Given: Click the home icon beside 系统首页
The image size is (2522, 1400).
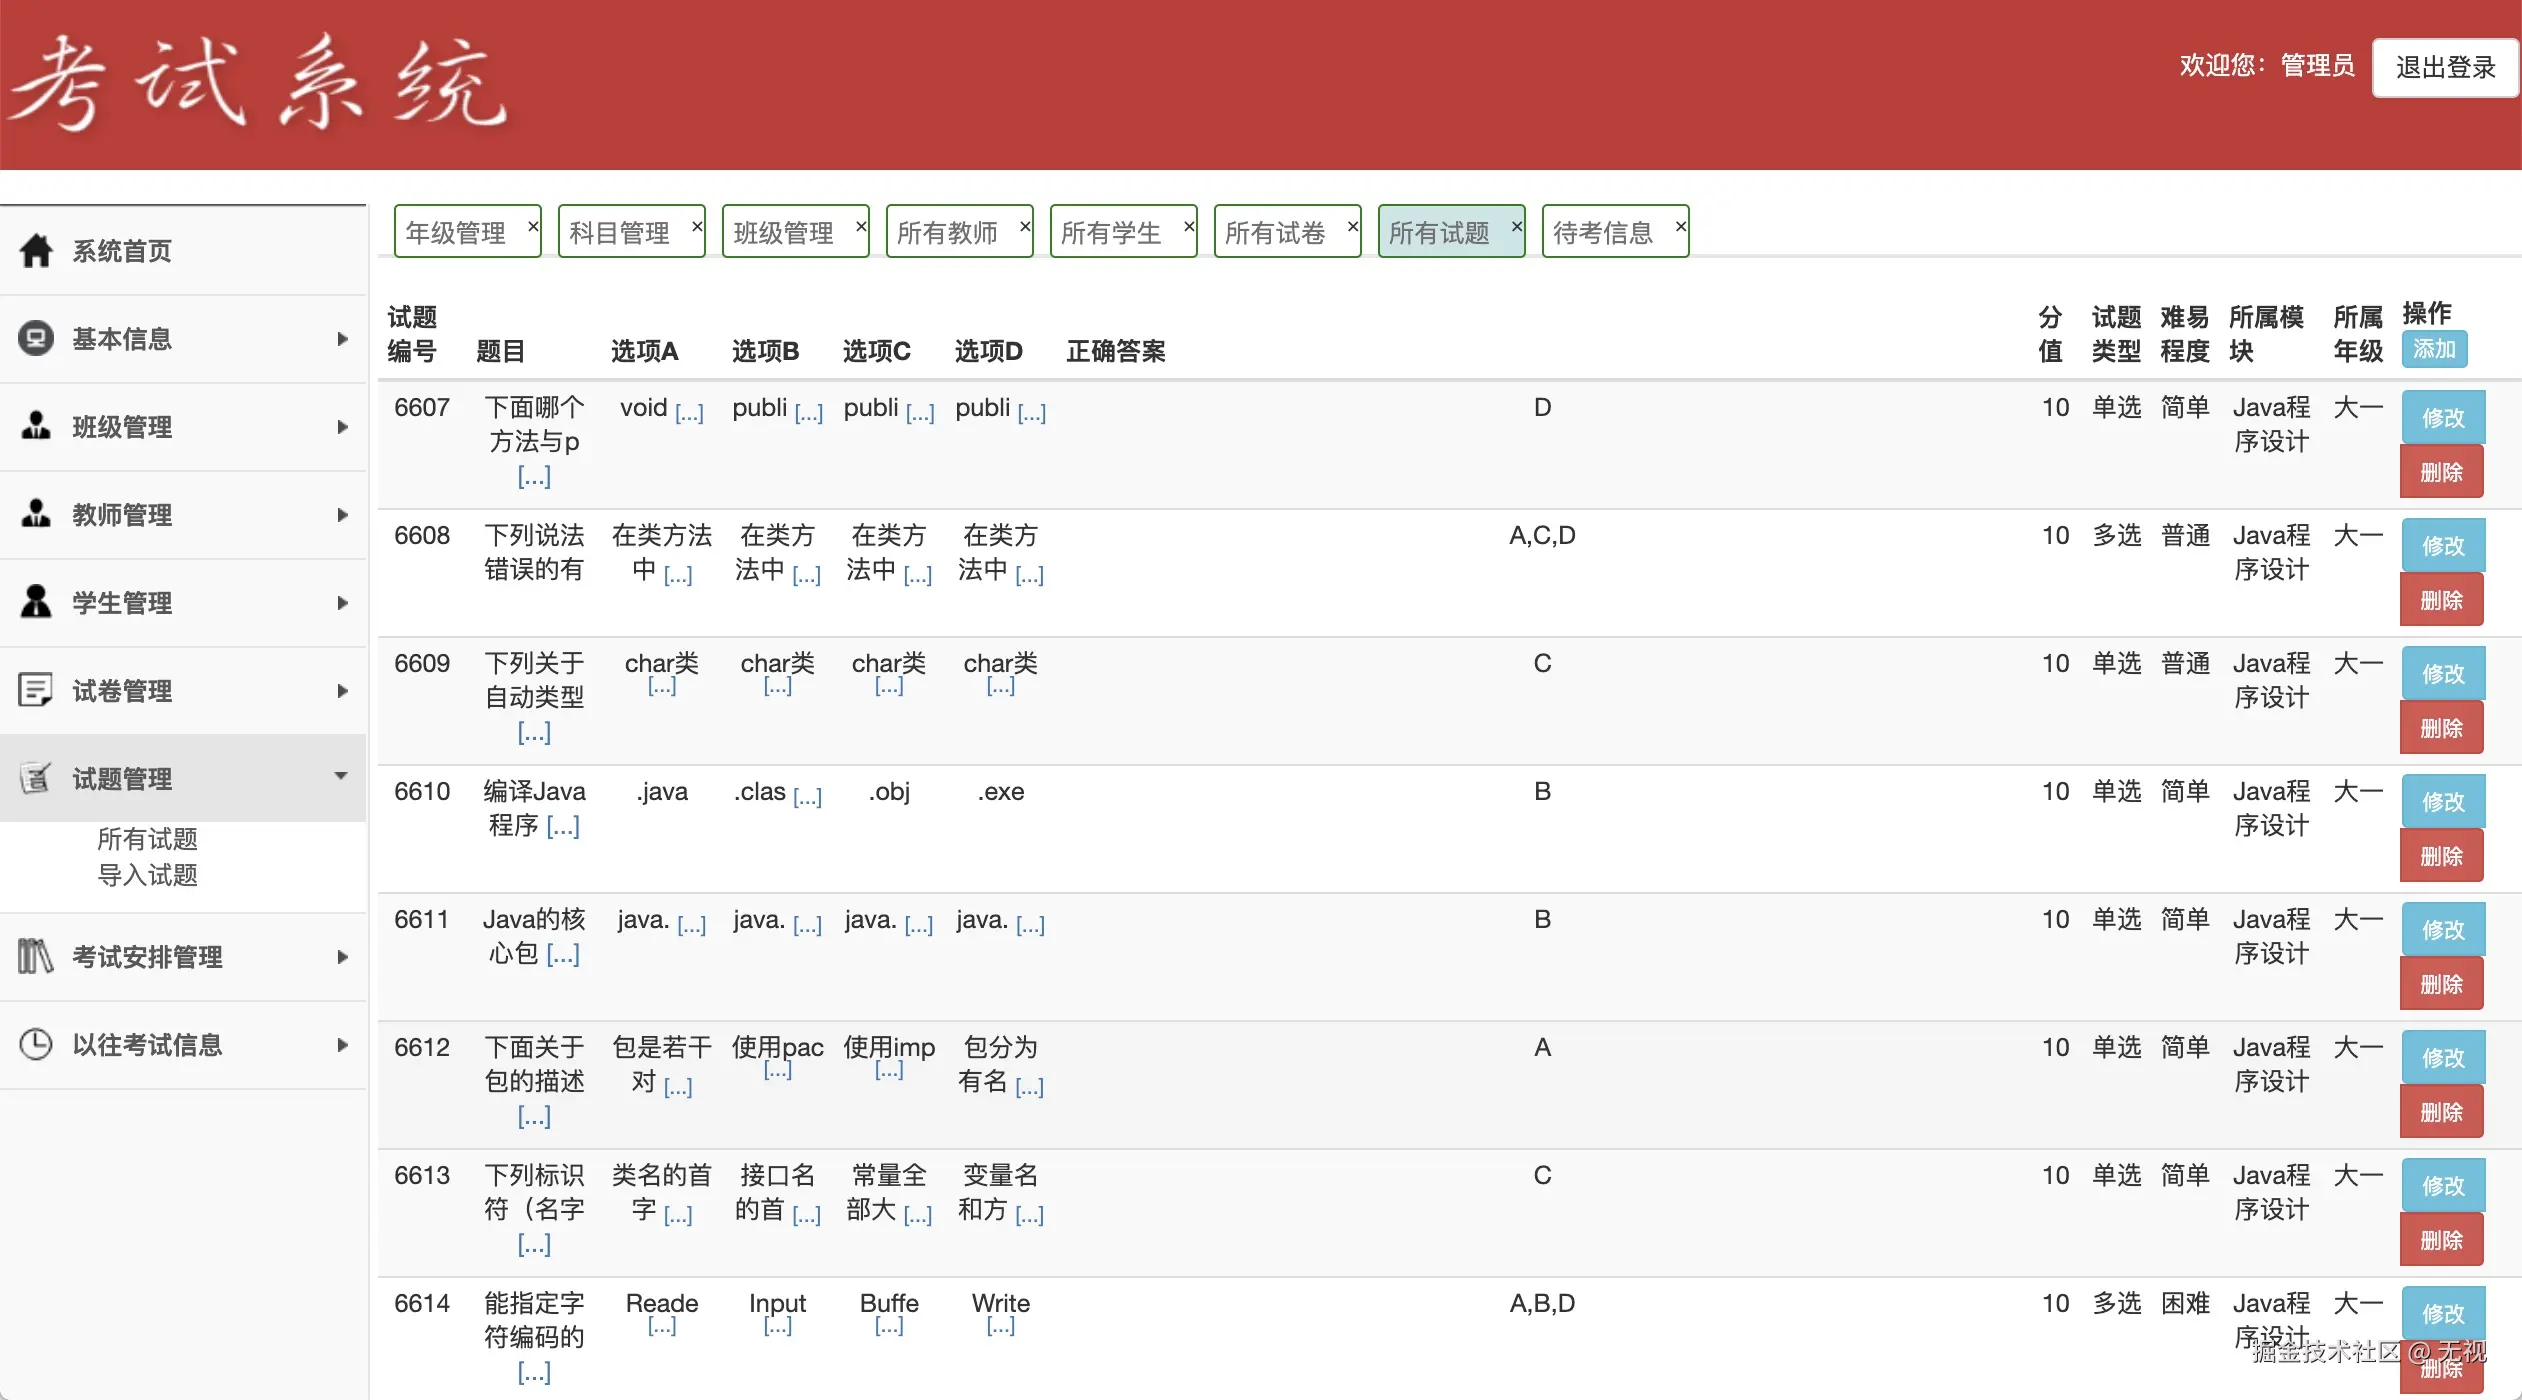Looking at the screenshot, I should pos(36,250).
